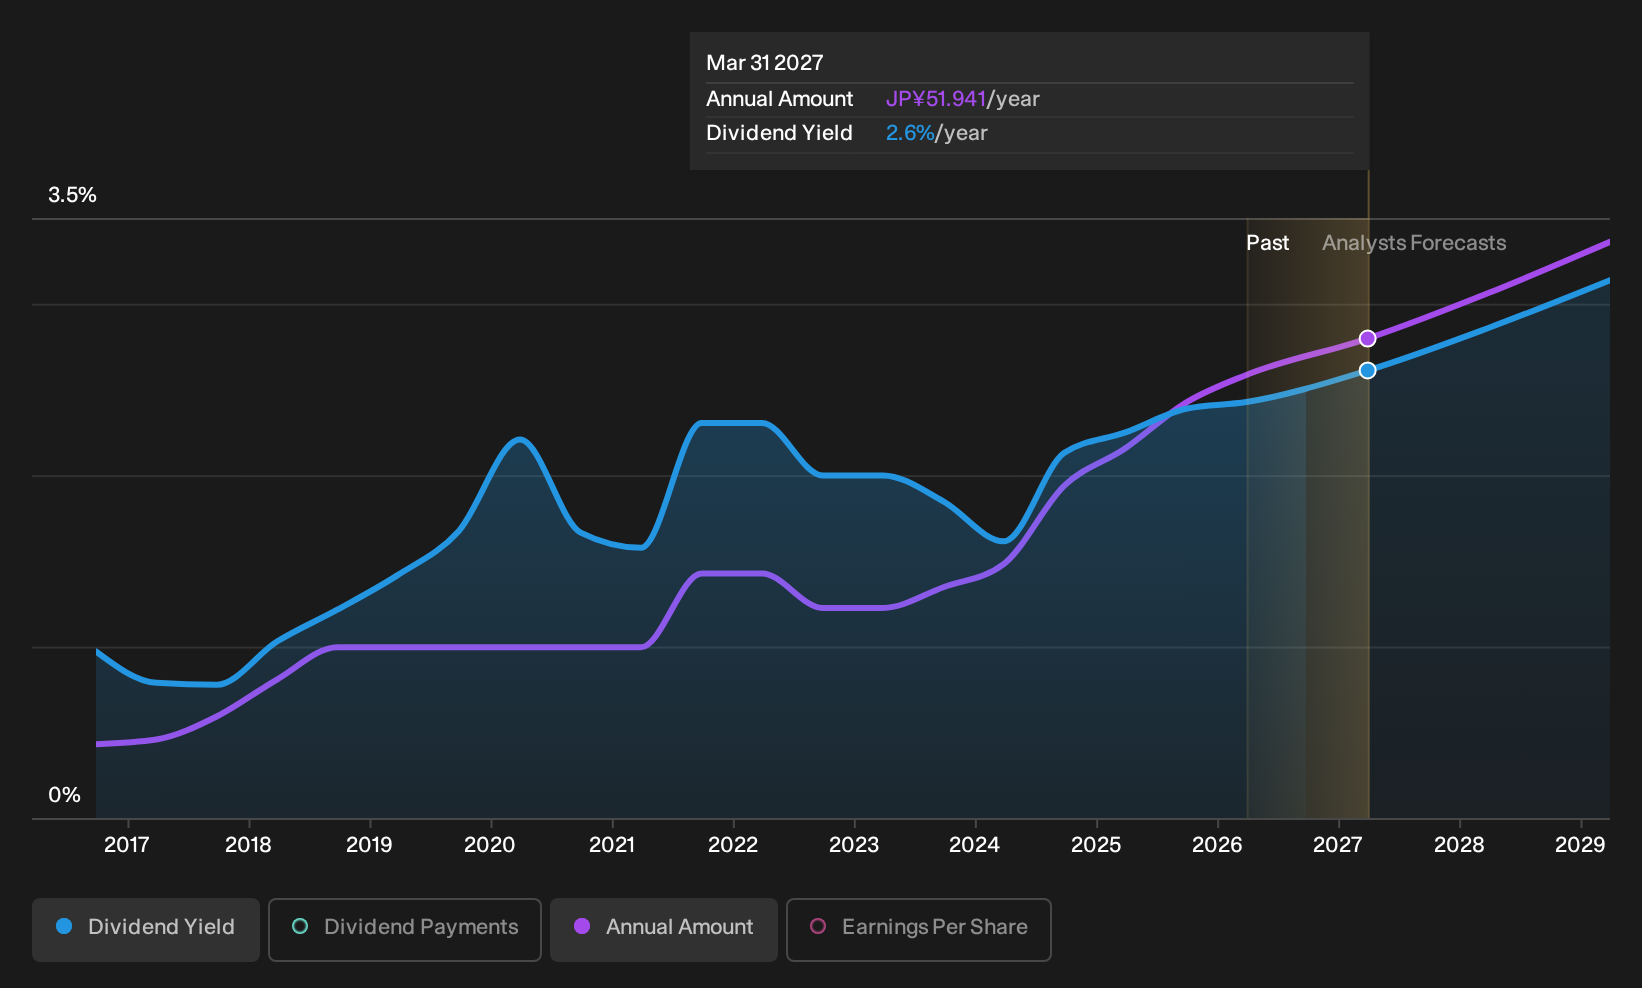
Task: Click the Past region label
Action: coord(1268,243)
